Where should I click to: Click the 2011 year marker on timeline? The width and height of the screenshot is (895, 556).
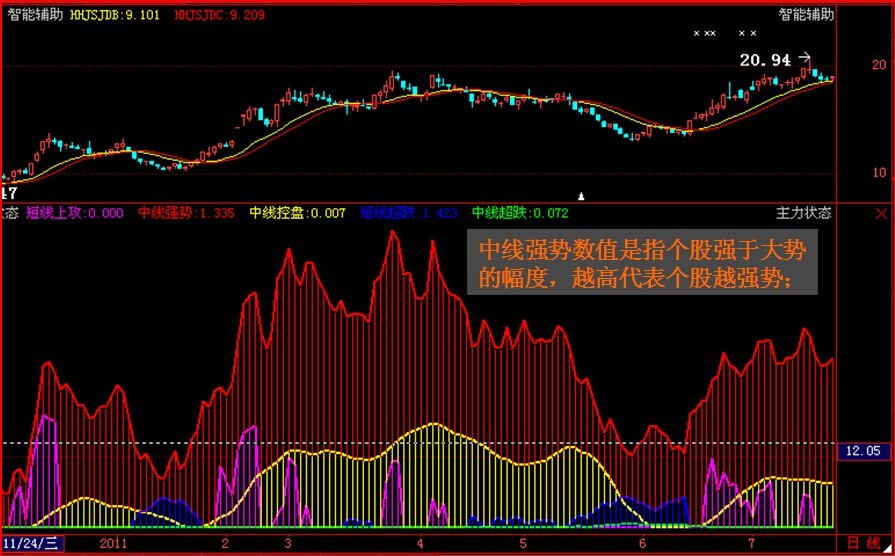[116, 543]
